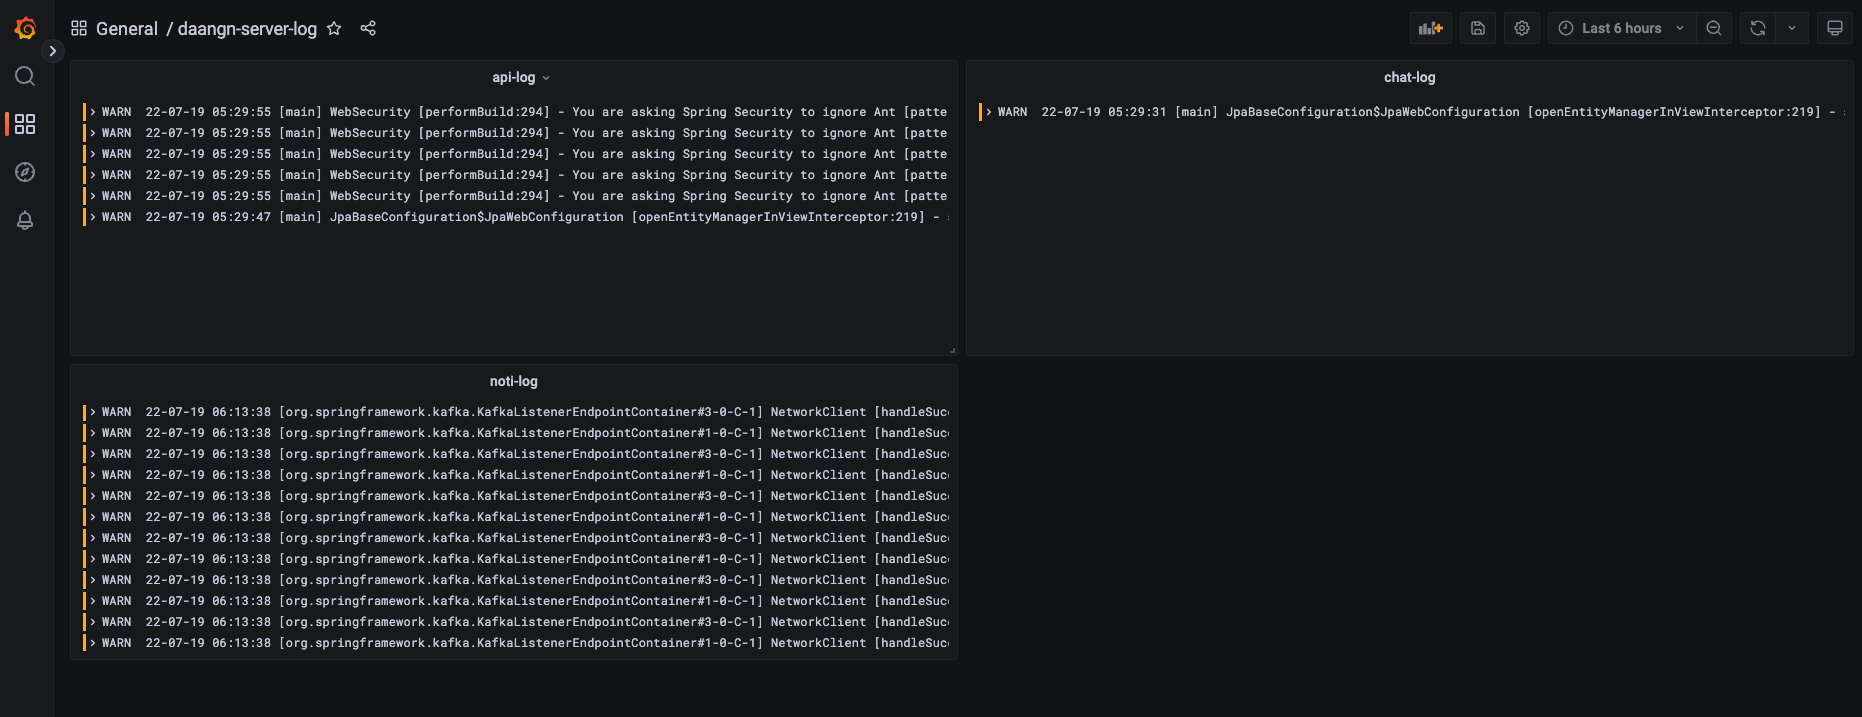Expand the collapsed left sidebar

point(52,50)
